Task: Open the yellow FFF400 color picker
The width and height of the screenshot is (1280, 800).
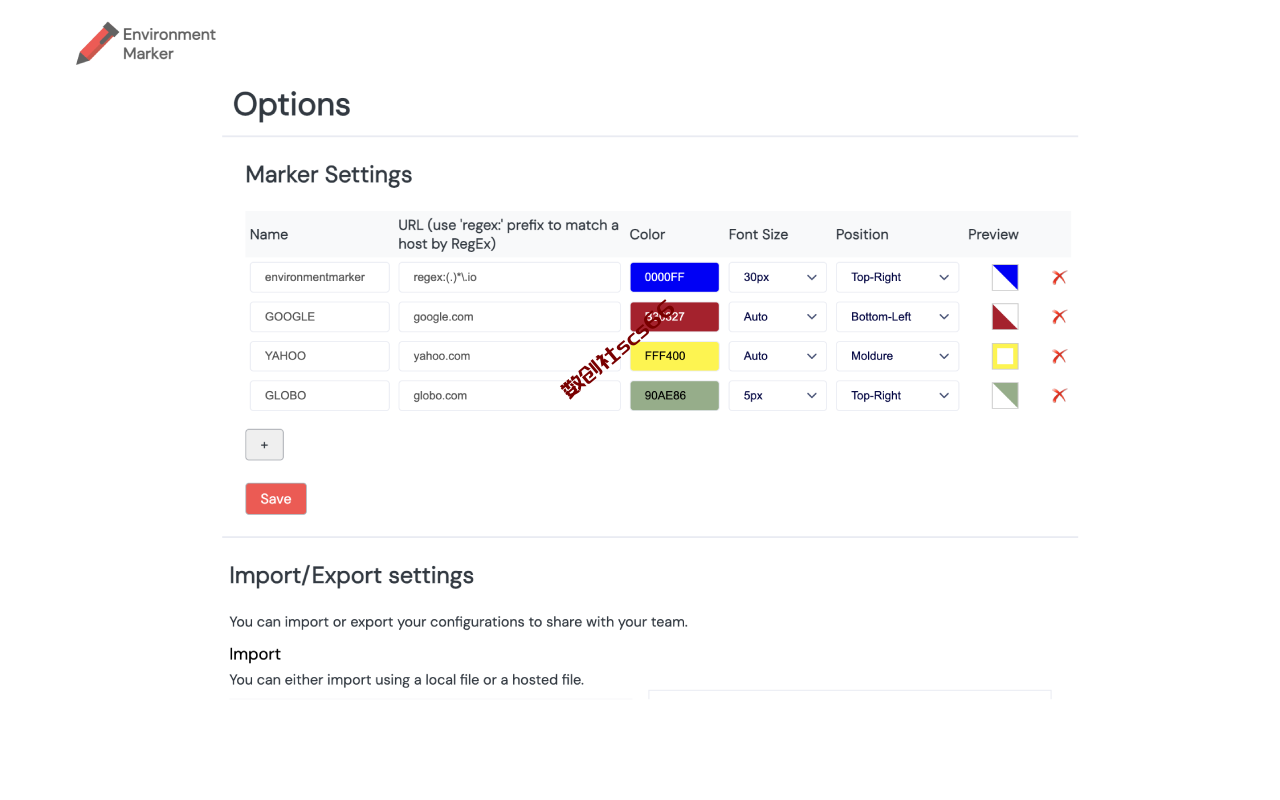Action: click(674, 356)
